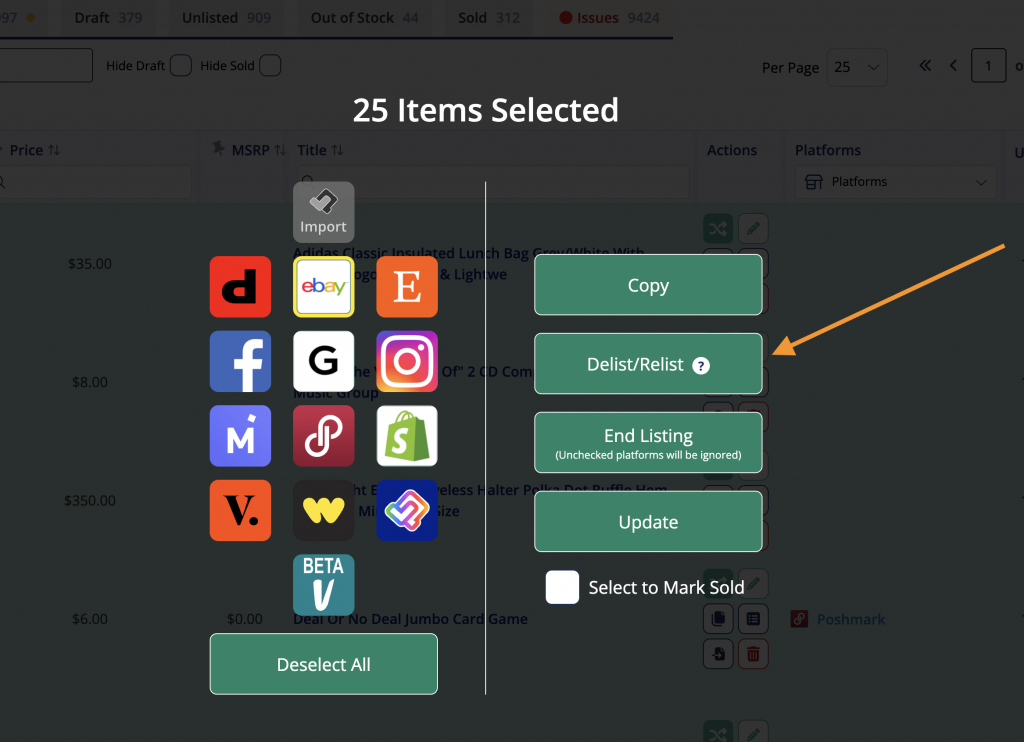Screen dimensions: 1024x742
Task: Open the Per Page dropdown
Action: tap(859, 67)
